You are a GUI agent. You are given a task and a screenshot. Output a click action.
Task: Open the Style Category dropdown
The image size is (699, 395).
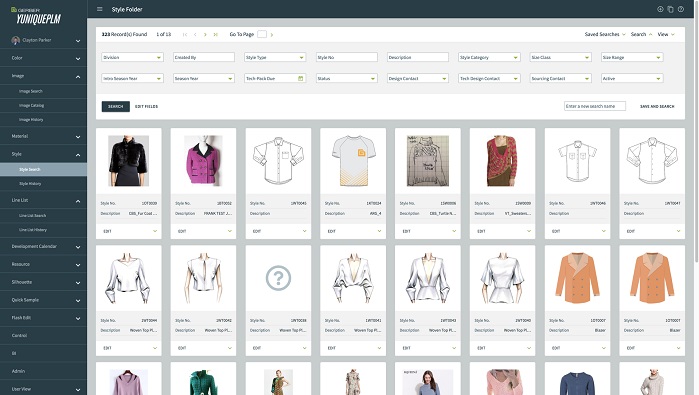tap(489, 57)
